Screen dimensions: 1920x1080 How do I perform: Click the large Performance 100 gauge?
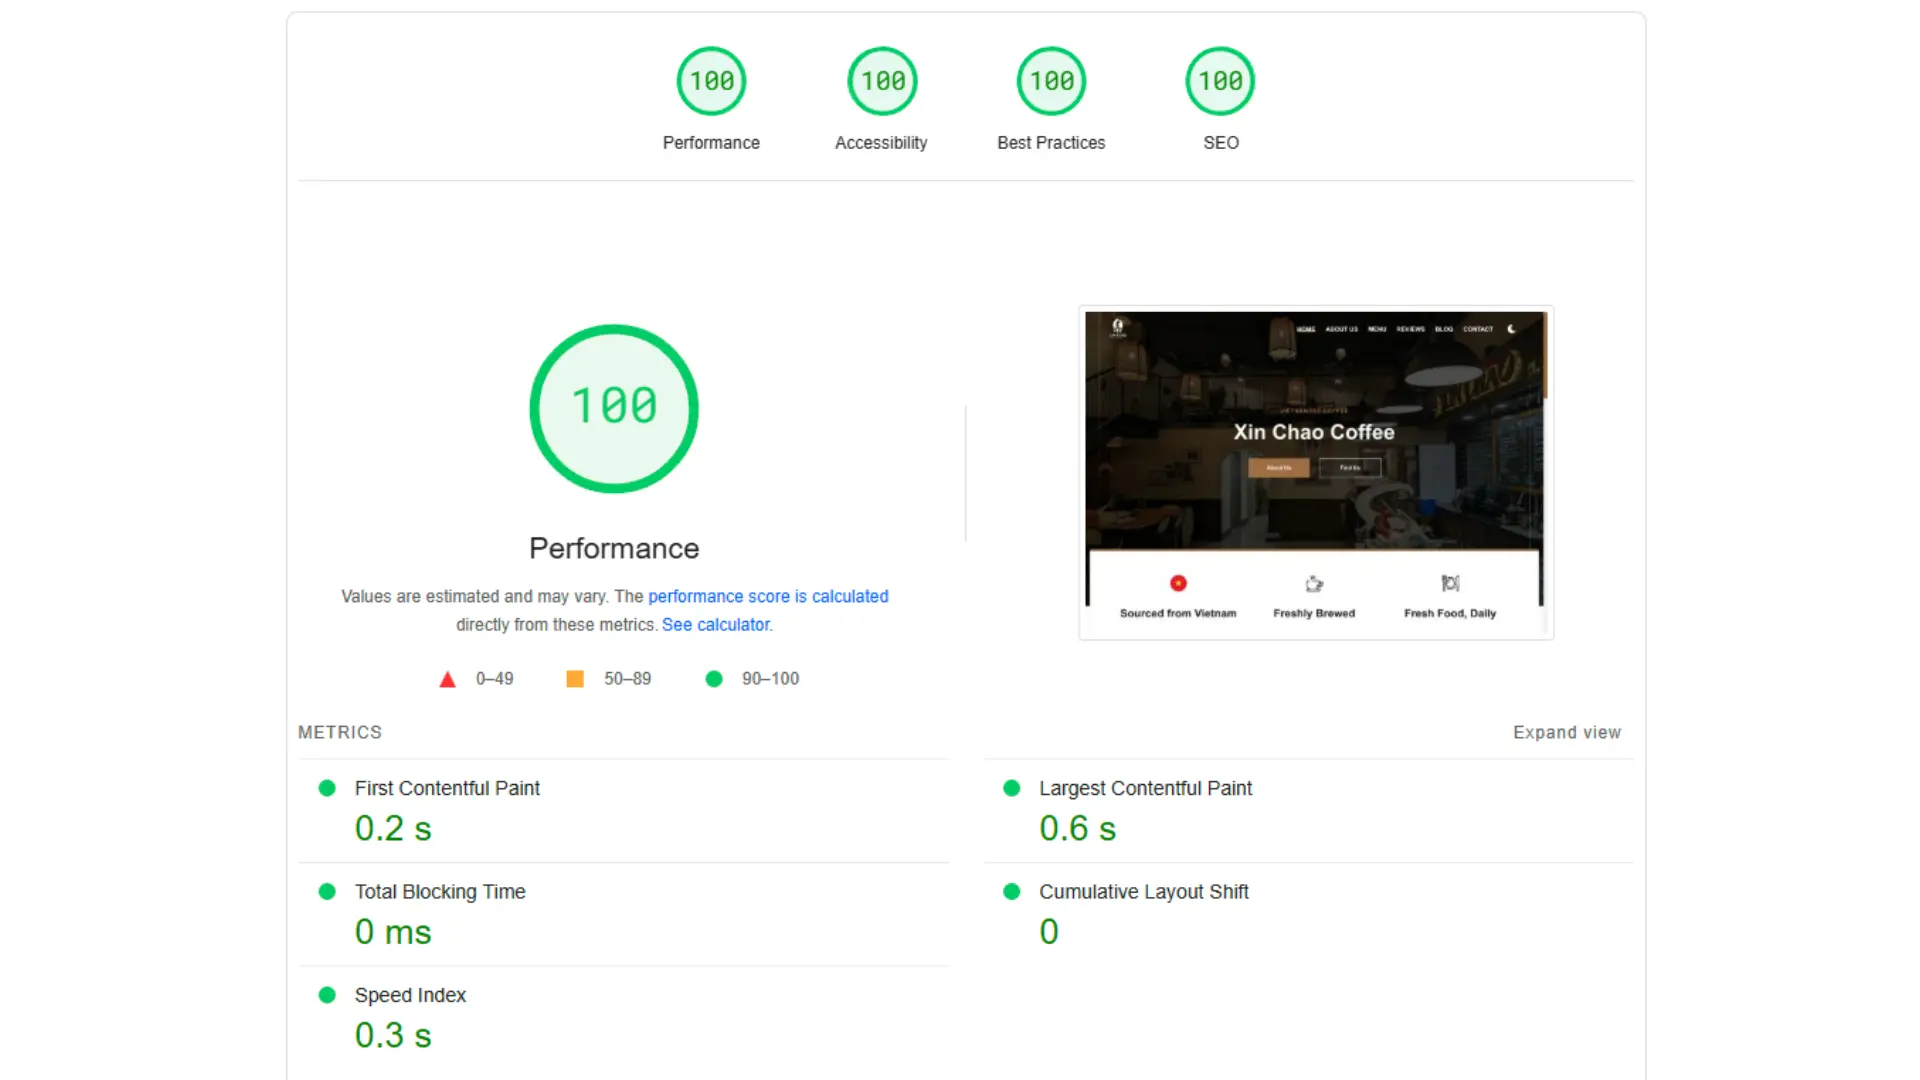coord(614,408)
